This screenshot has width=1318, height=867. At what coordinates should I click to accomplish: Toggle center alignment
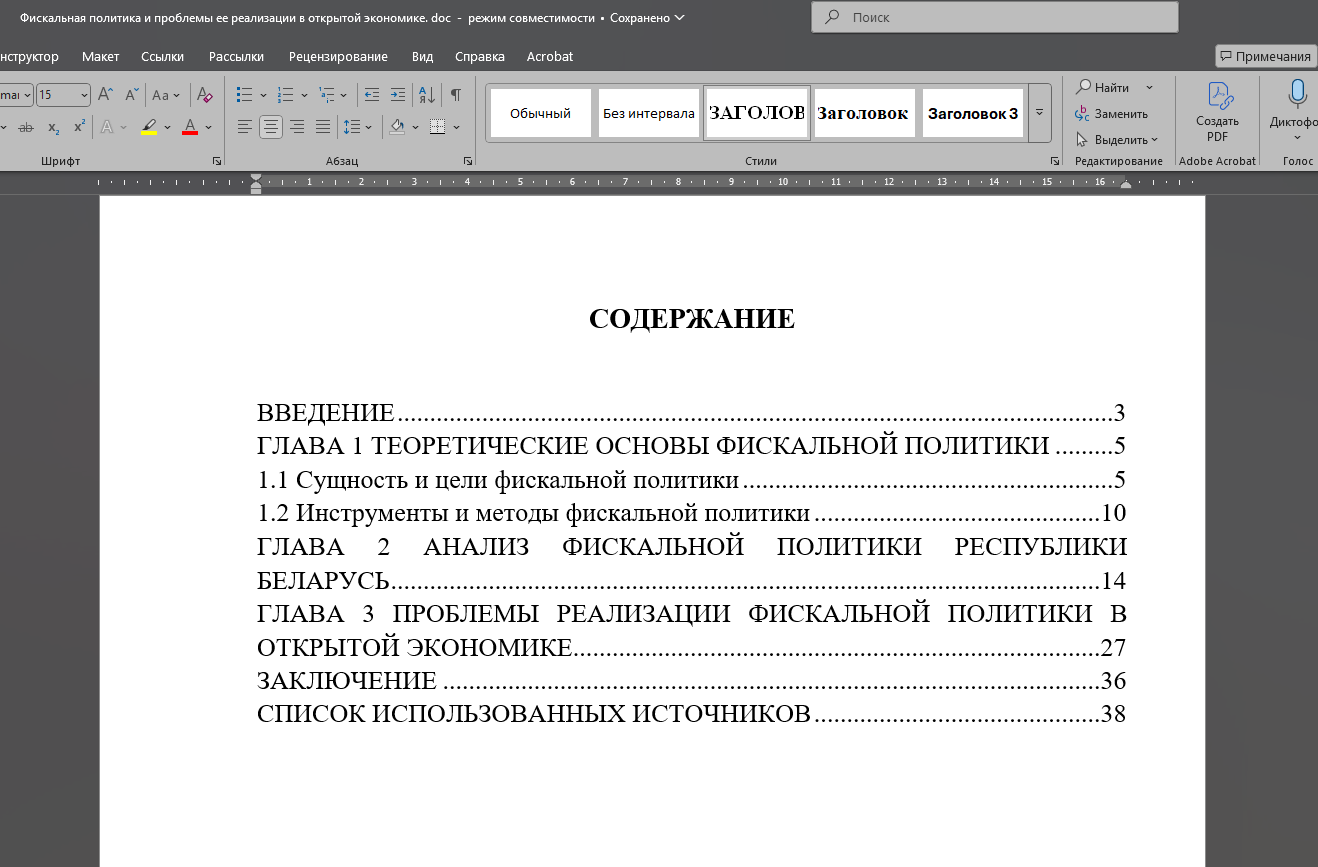click(271, 127)
